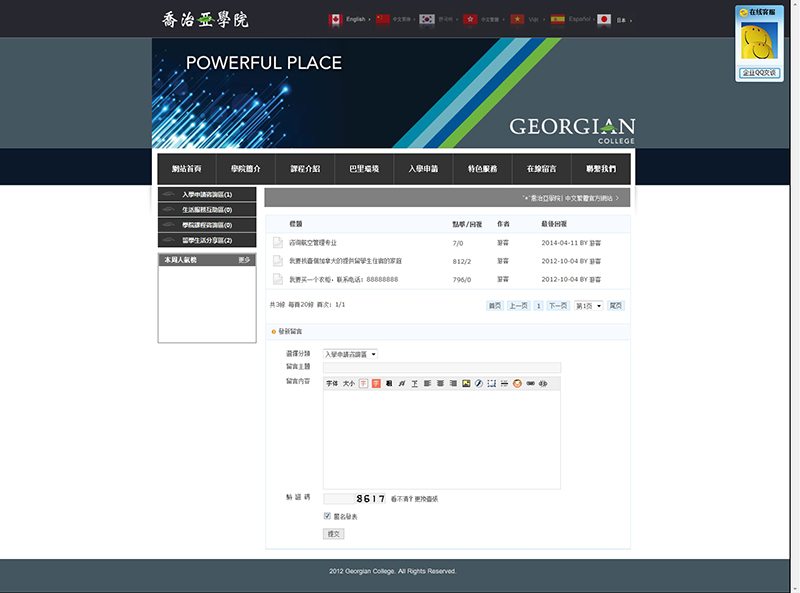This screenshot has height=593, width=800.
Task: Click the dashed-square icon in editor toolbar
Action: (x=491, y=383)
